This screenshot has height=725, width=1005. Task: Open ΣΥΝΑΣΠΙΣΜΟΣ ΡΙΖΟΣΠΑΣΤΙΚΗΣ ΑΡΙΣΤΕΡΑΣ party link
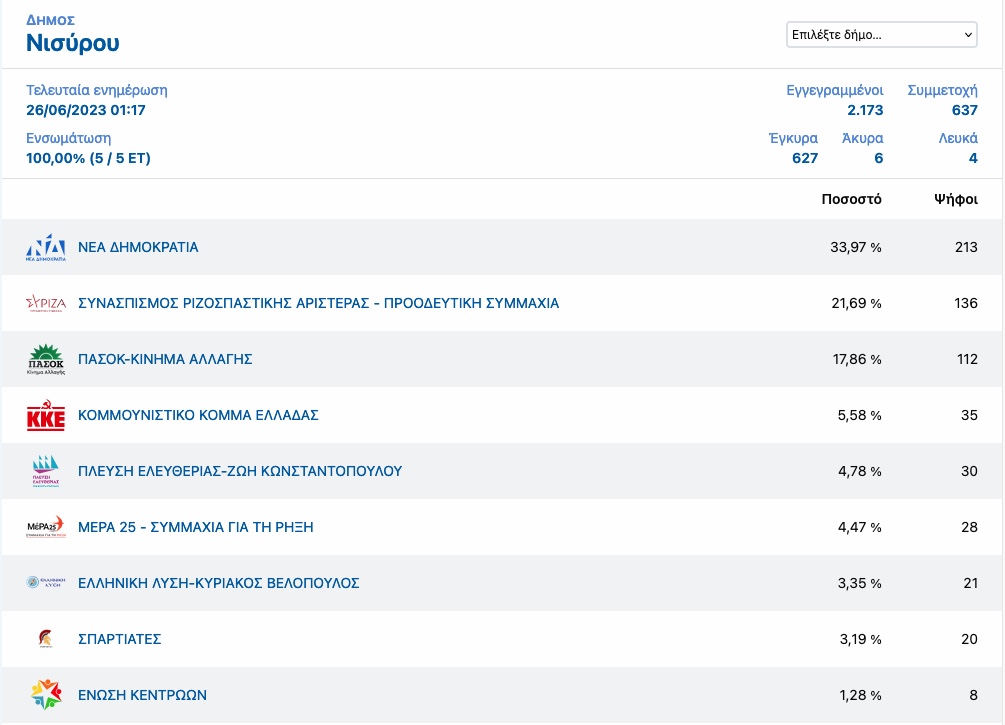(319, 303)
